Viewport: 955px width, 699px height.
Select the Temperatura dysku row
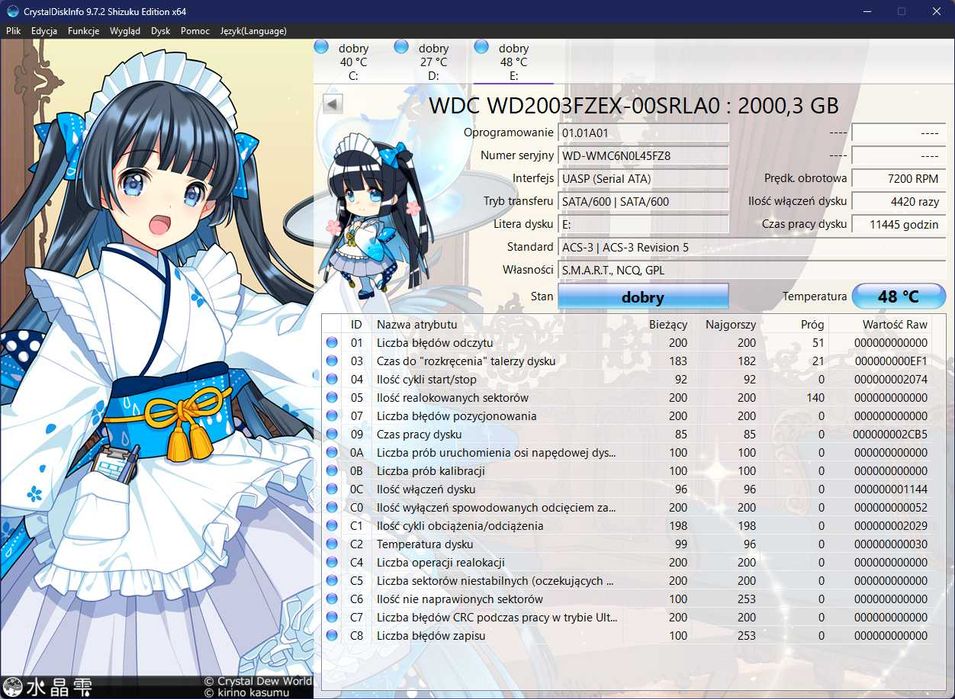(x=627, y=543)
